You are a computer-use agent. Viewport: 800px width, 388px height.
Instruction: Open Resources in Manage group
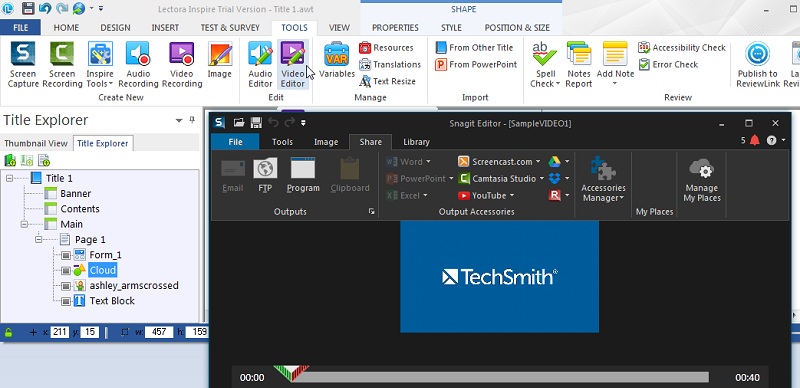tap(386, 47)
